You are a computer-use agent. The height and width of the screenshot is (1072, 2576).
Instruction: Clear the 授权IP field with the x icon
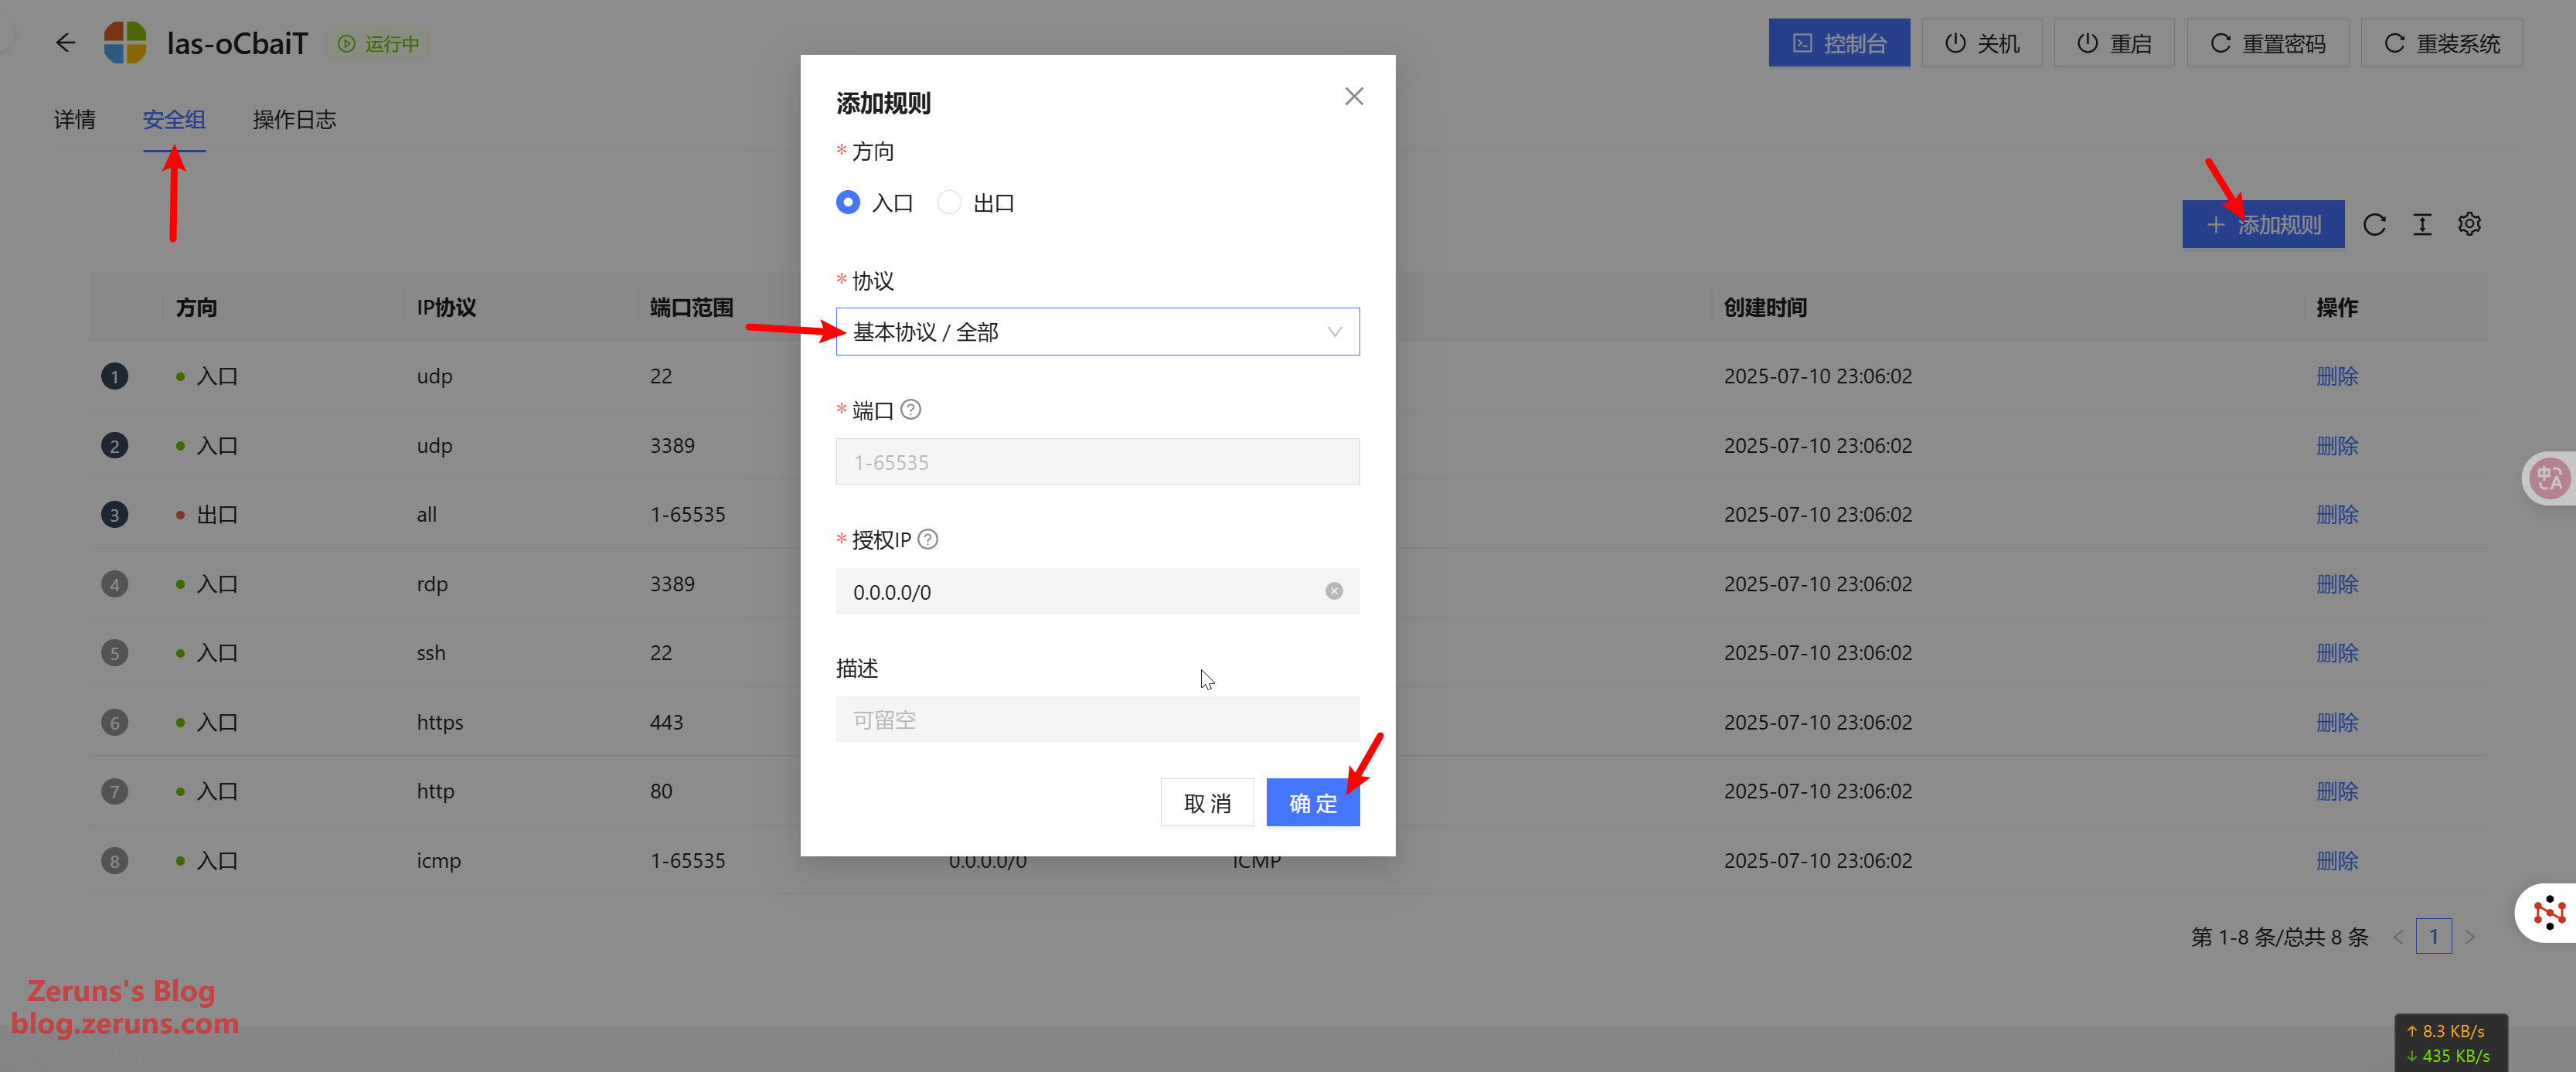pyautogui.click(x=1333, y=592)
